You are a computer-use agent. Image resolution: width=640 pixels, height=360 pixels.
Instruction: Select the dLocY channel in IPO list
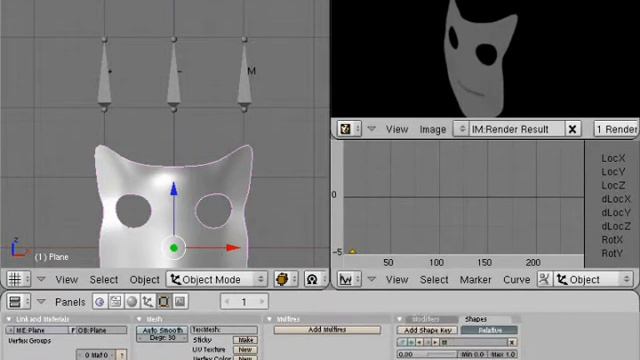pyautogui.click(x=616, y=213)
